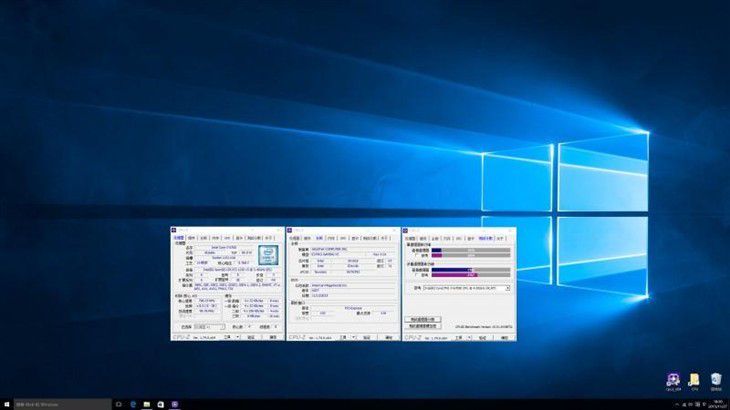The width and height of the screenshot is (730, 410).
Task: Click the Tools button in the left CPU-Z window
Action: coord(228,337)
